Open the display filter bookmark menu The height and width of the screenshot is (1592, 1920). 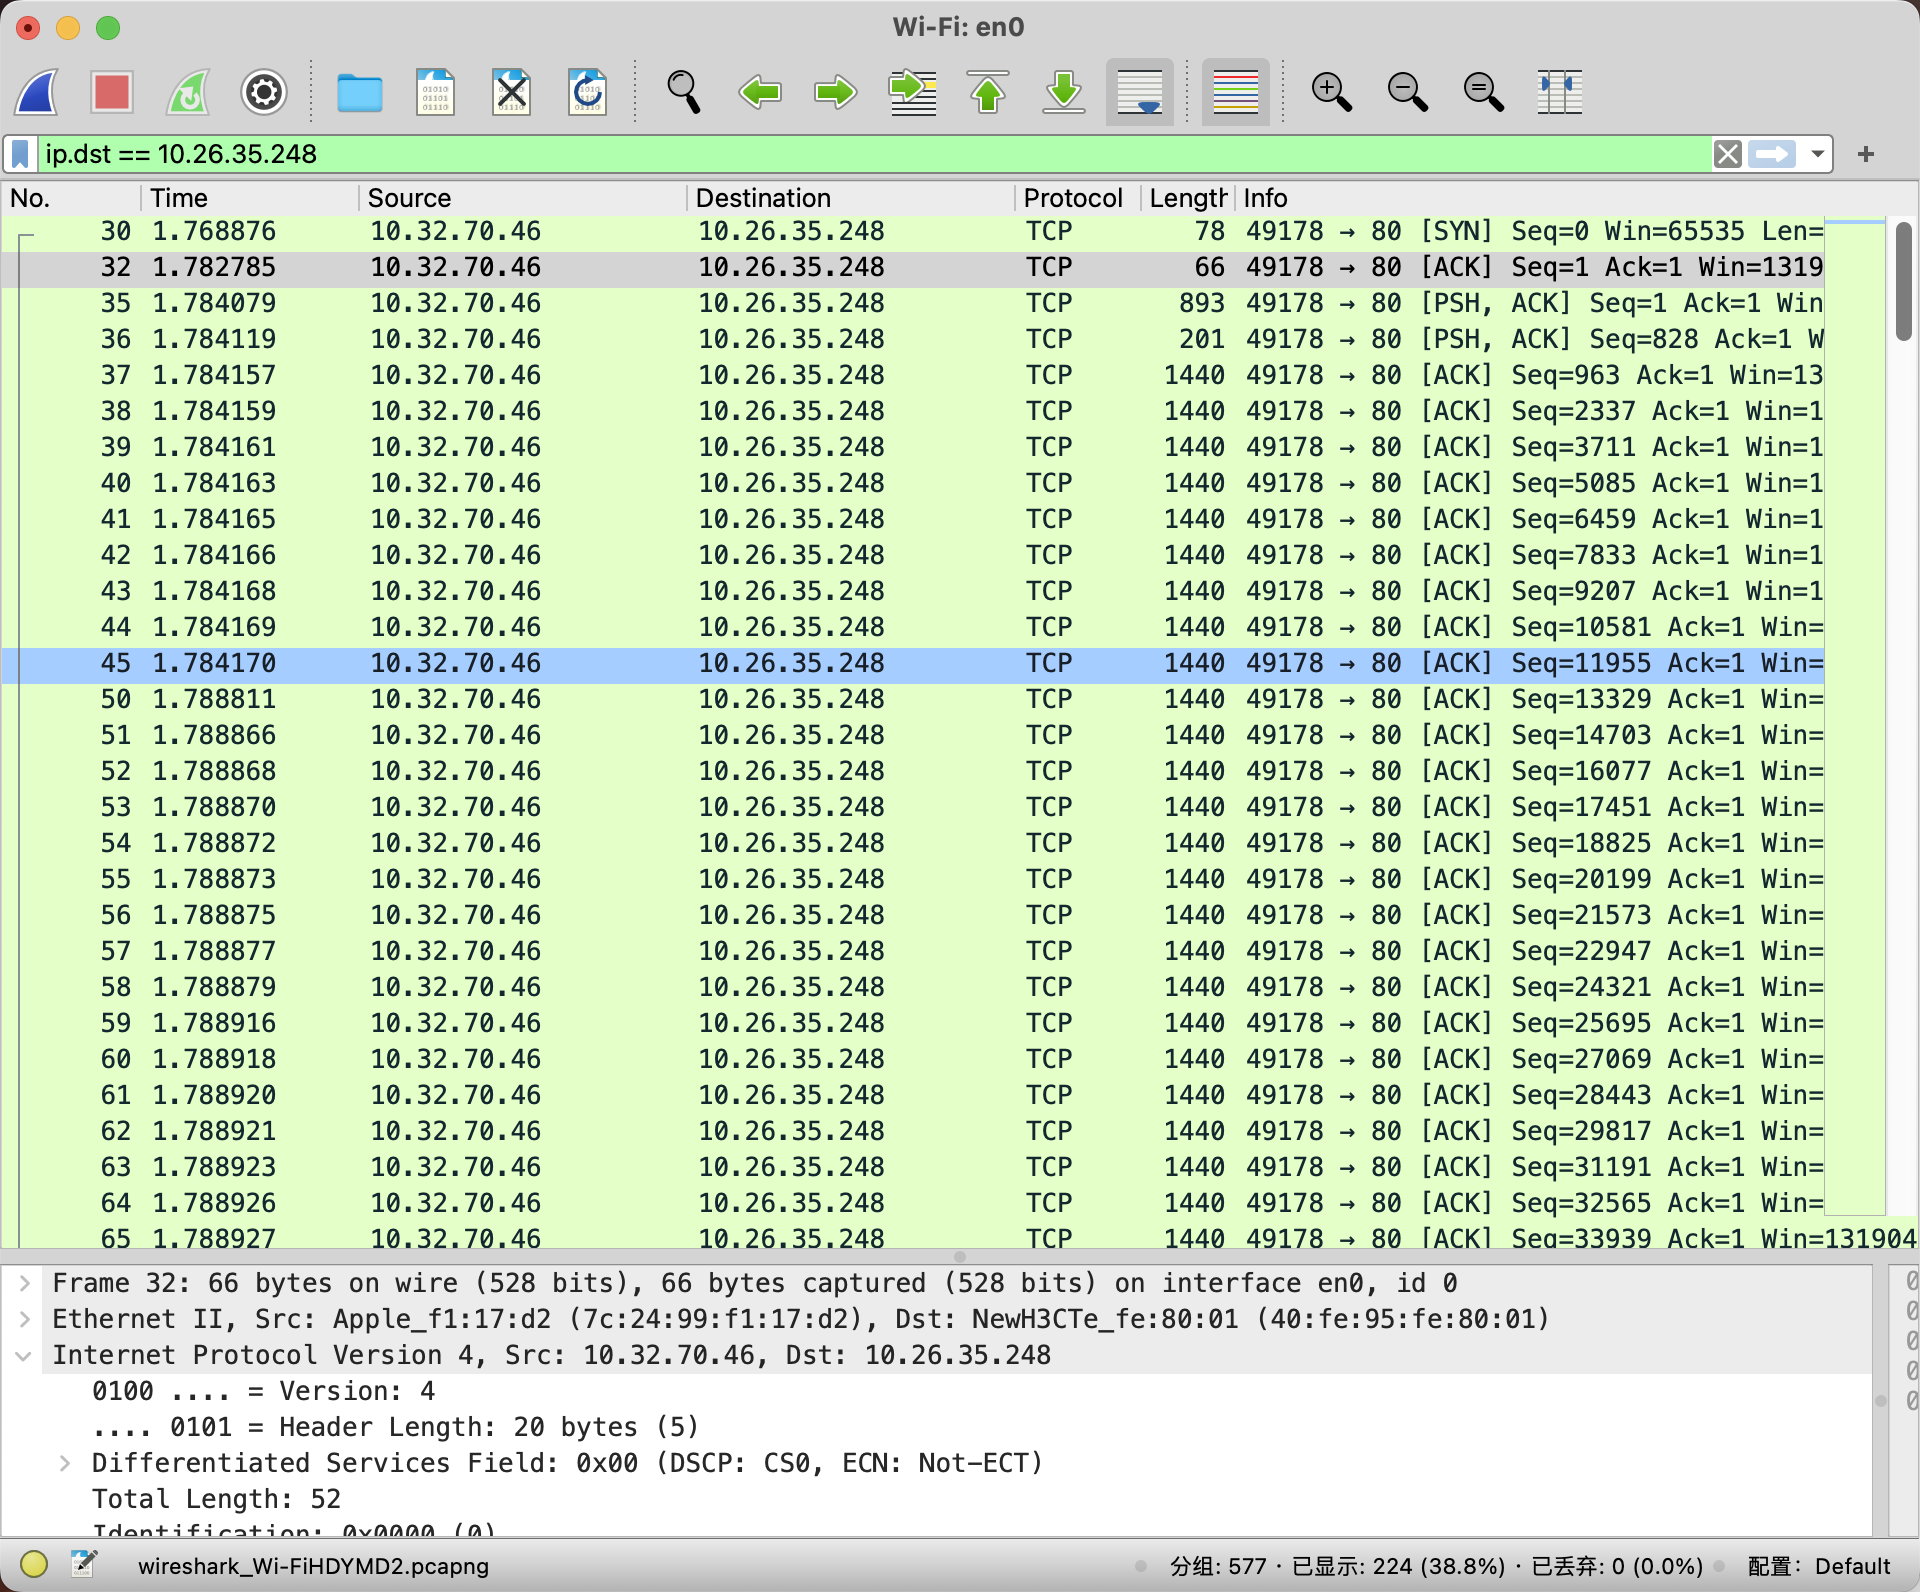point(20,154)
